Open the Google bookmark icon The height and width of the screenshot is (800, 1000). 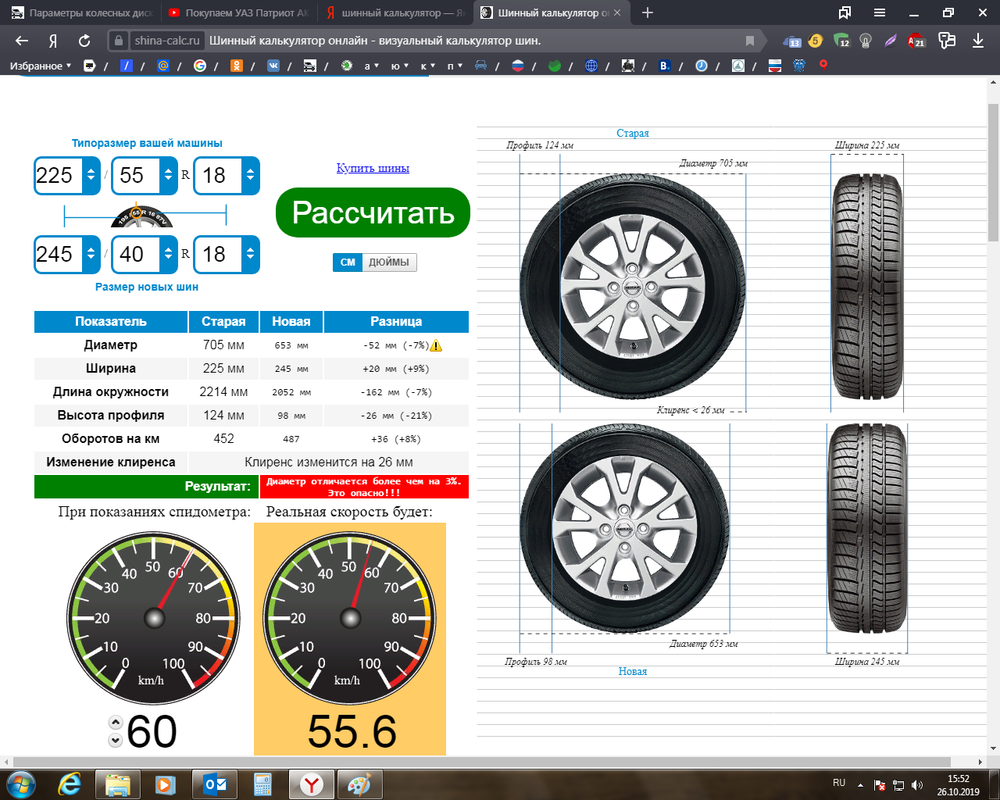(200, 65)
